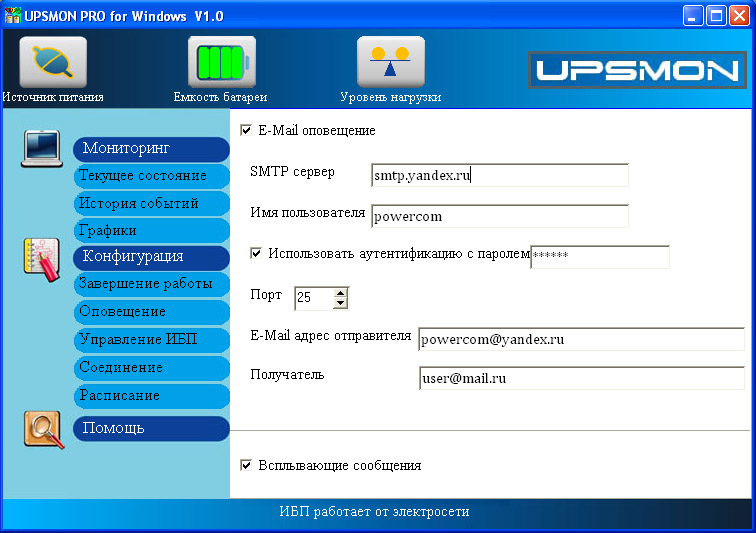The height and width of the screenshot is (533, 756).
Task: Open the Расписание page
Action: pyautogui.click(x=151, y=396)
